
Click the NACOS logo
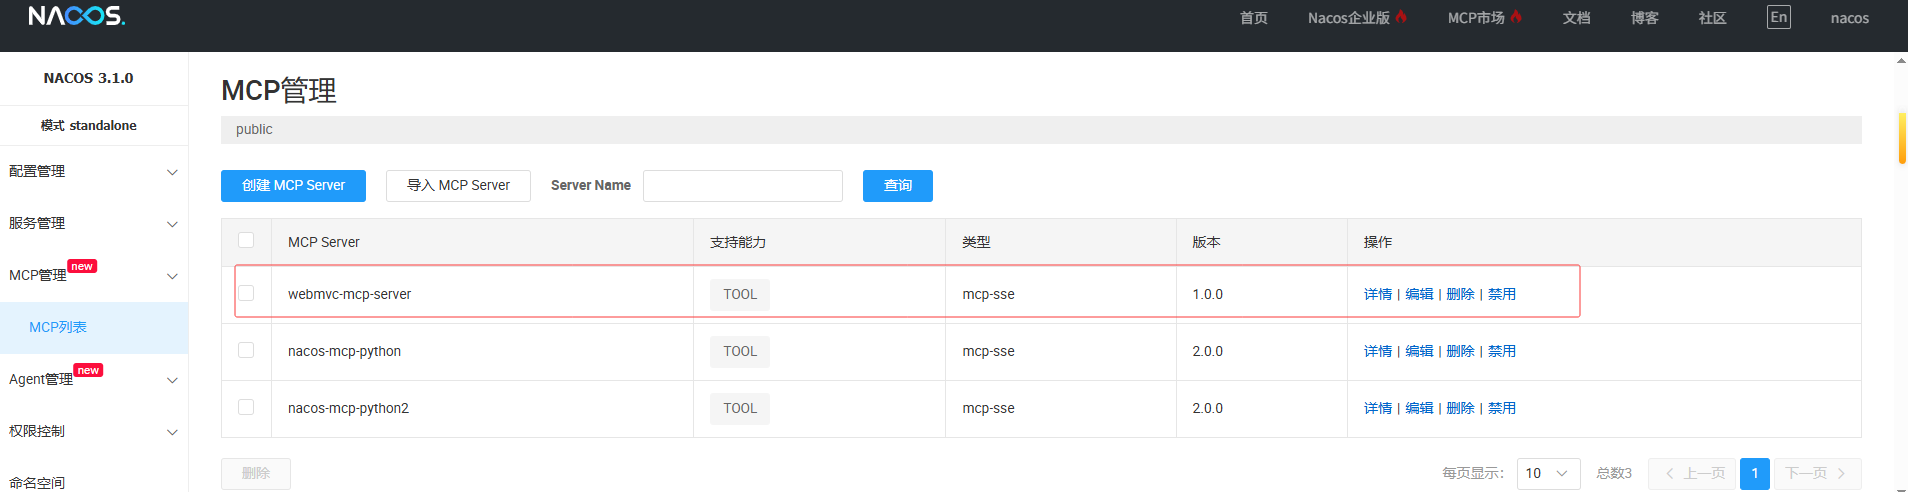click(x=77, y=16)
